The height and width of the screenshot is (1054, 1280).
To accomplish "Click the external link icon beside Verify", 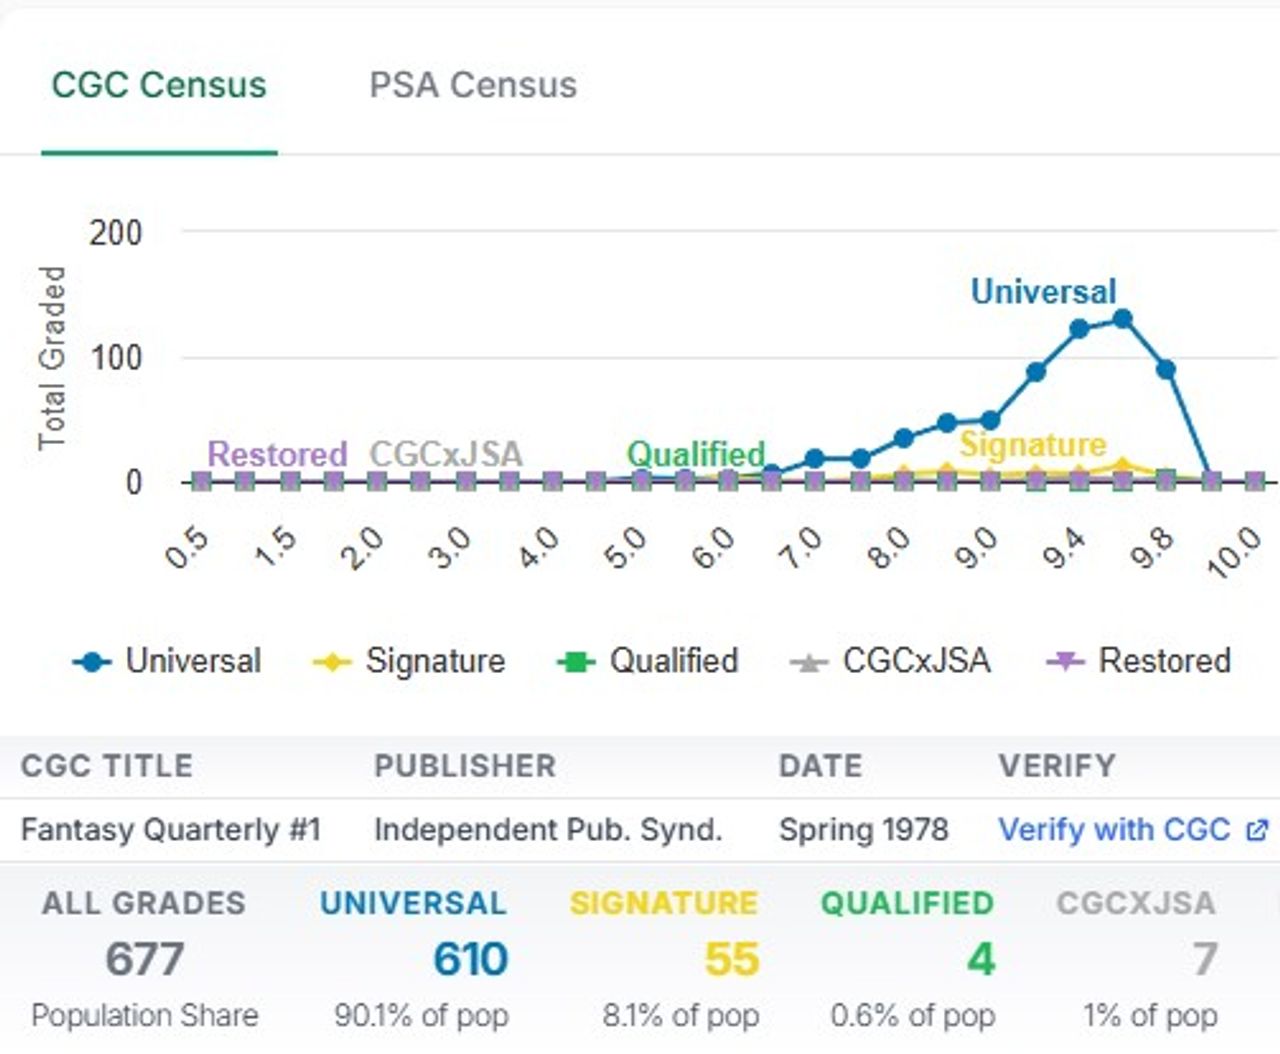I will click(x=1257, y=830).
